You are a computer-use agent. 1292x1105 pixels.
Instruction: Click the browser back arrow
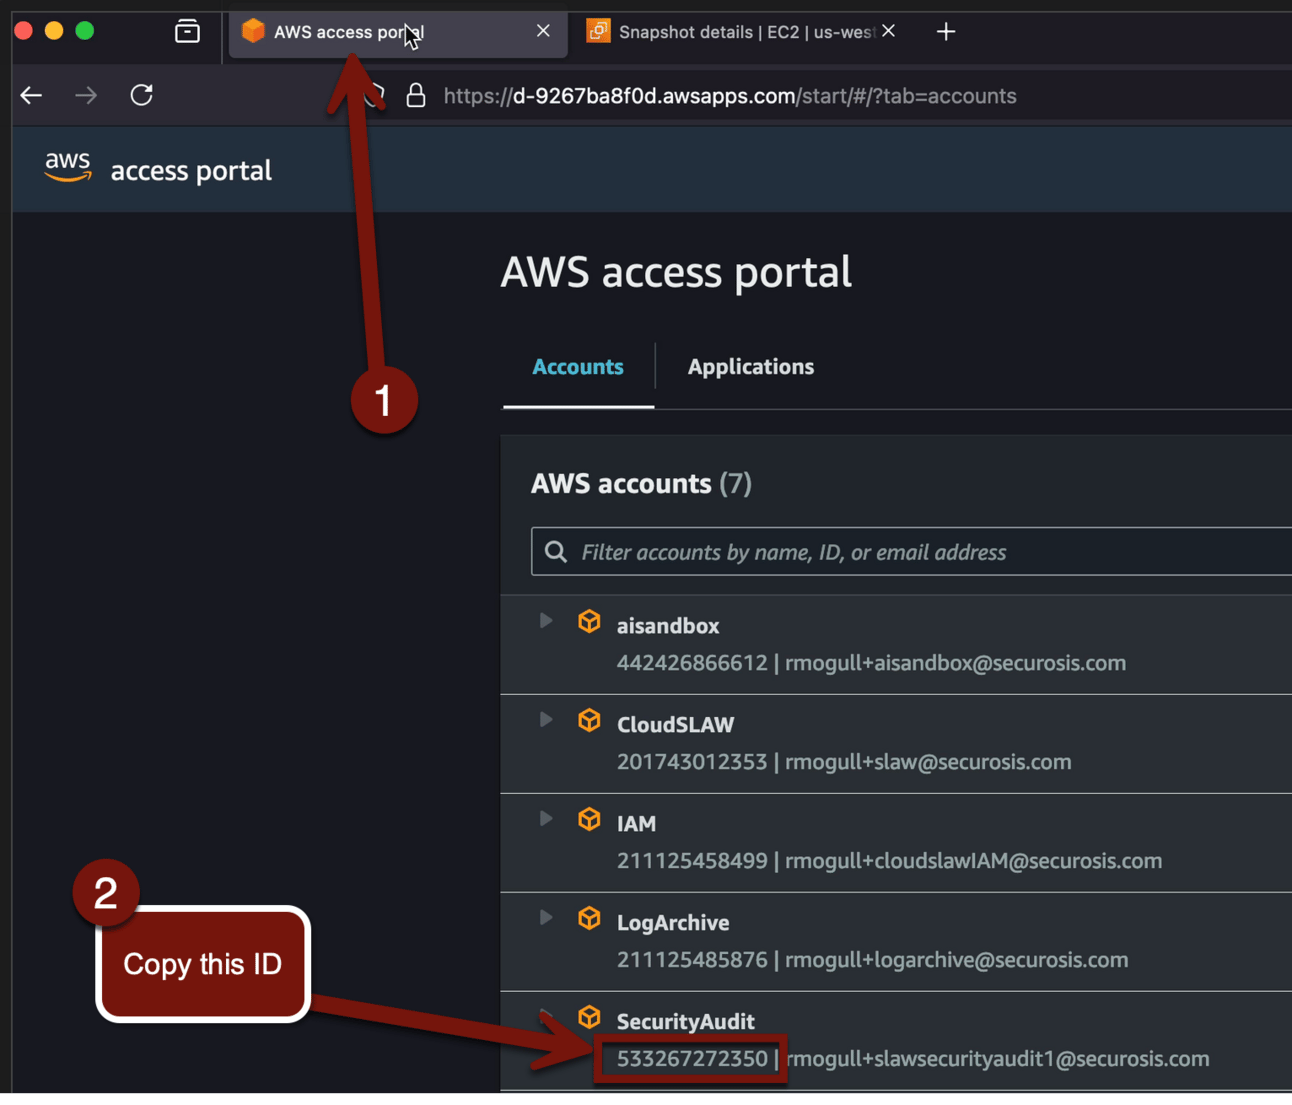[31, 96]
